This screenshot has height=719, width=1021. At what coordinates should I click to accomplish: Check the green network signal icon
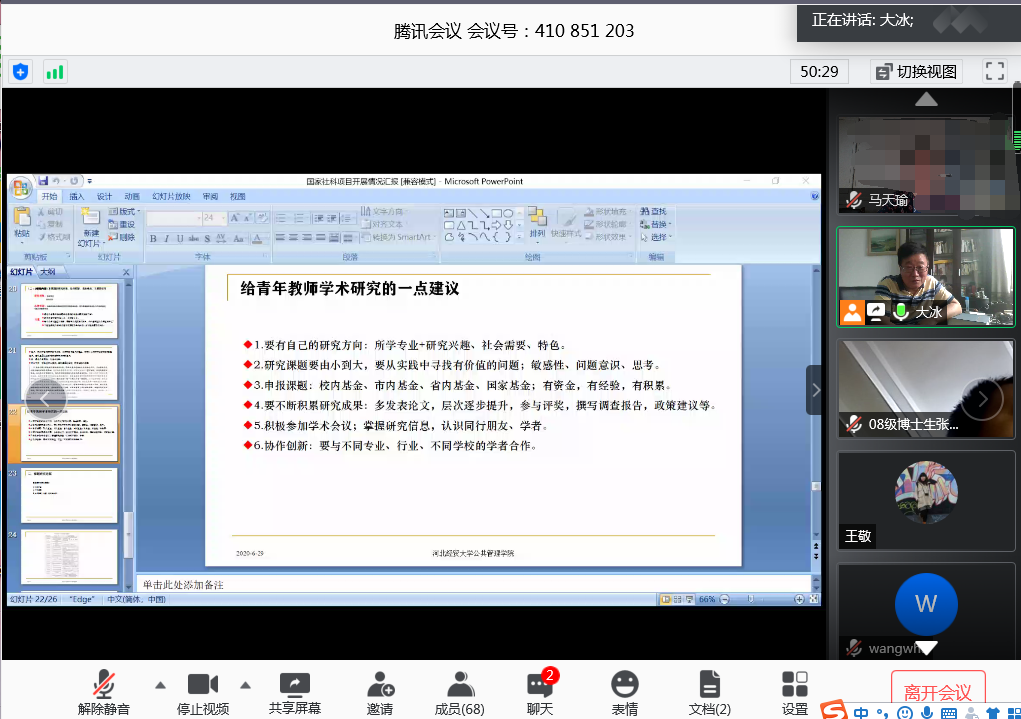pos(55,71)
